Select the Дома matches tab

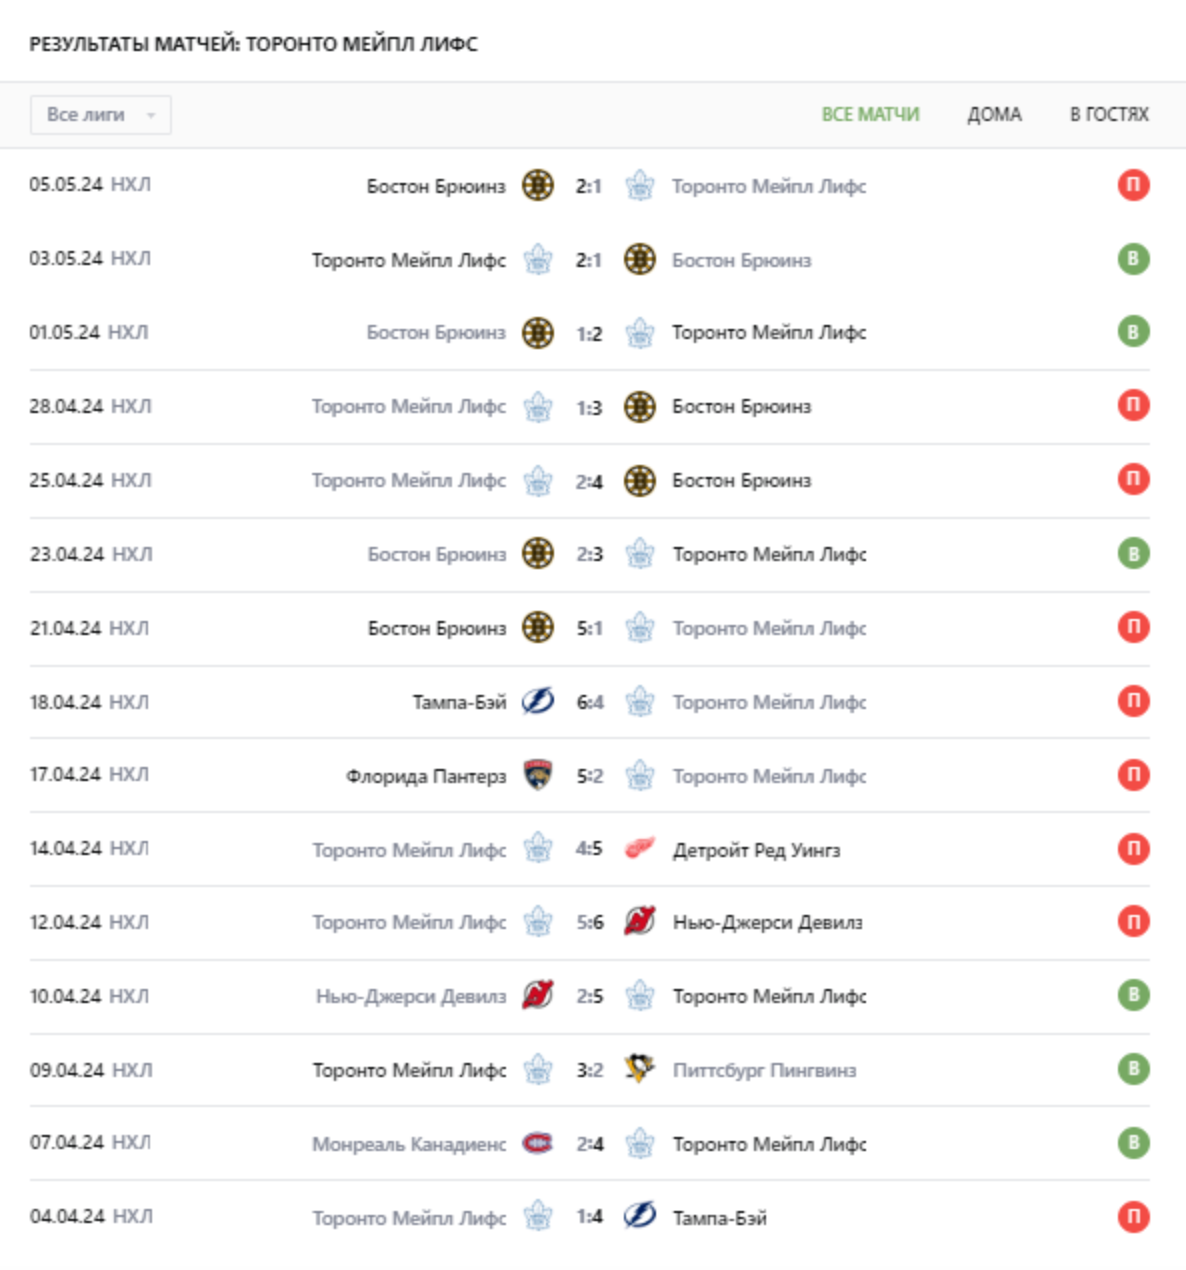click(x=994, y=115)
